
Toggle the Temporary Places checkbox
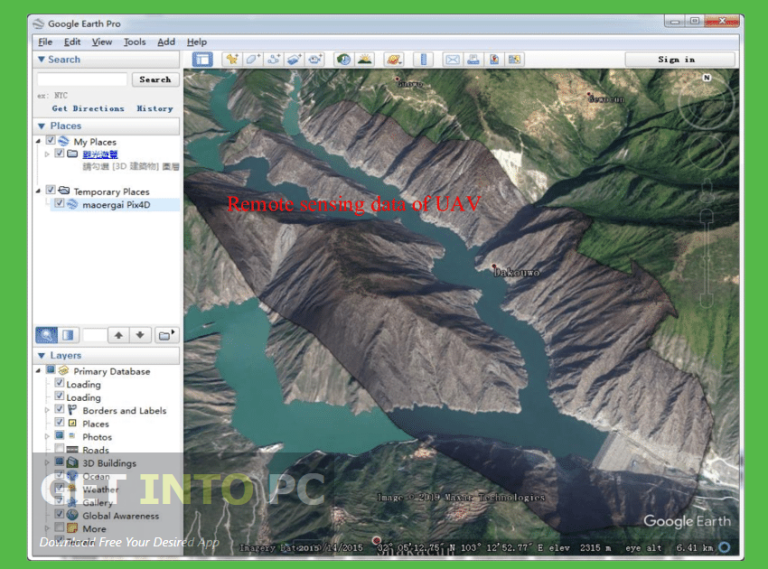click(x=50, y=190)
